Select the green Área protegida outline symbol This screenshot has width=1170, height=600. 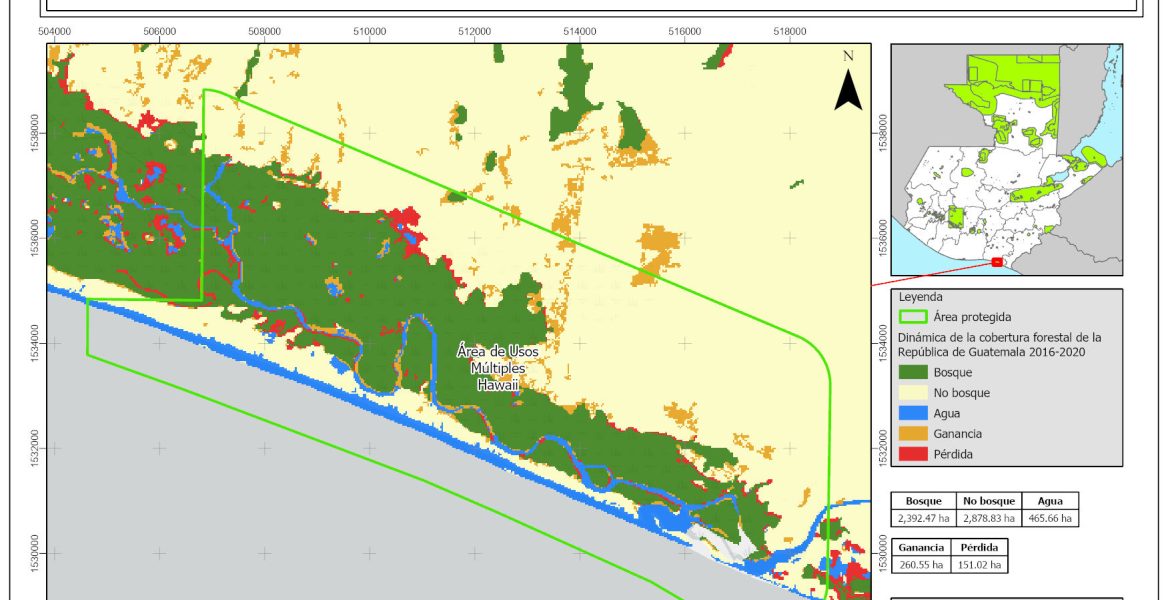pos(916,317)
